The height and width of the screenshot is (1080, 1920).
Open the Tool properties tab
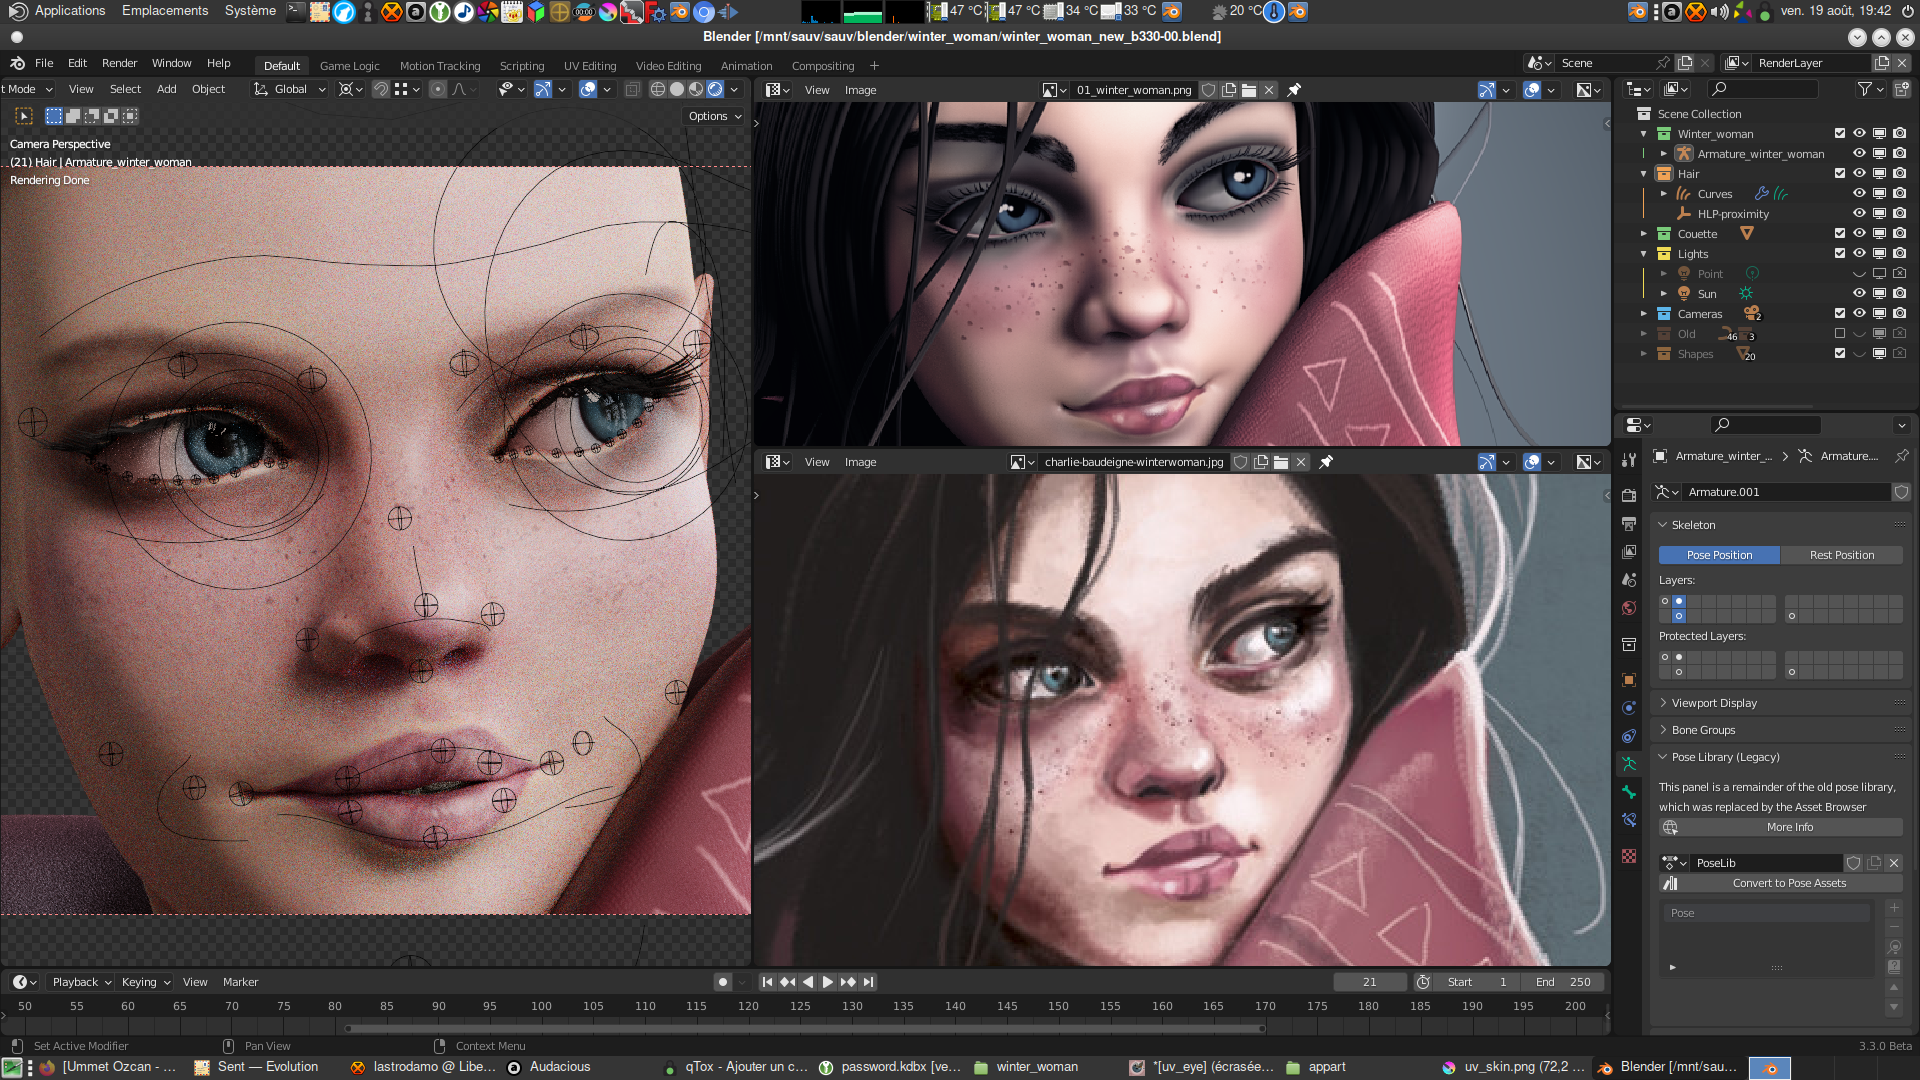point(1629,460)
